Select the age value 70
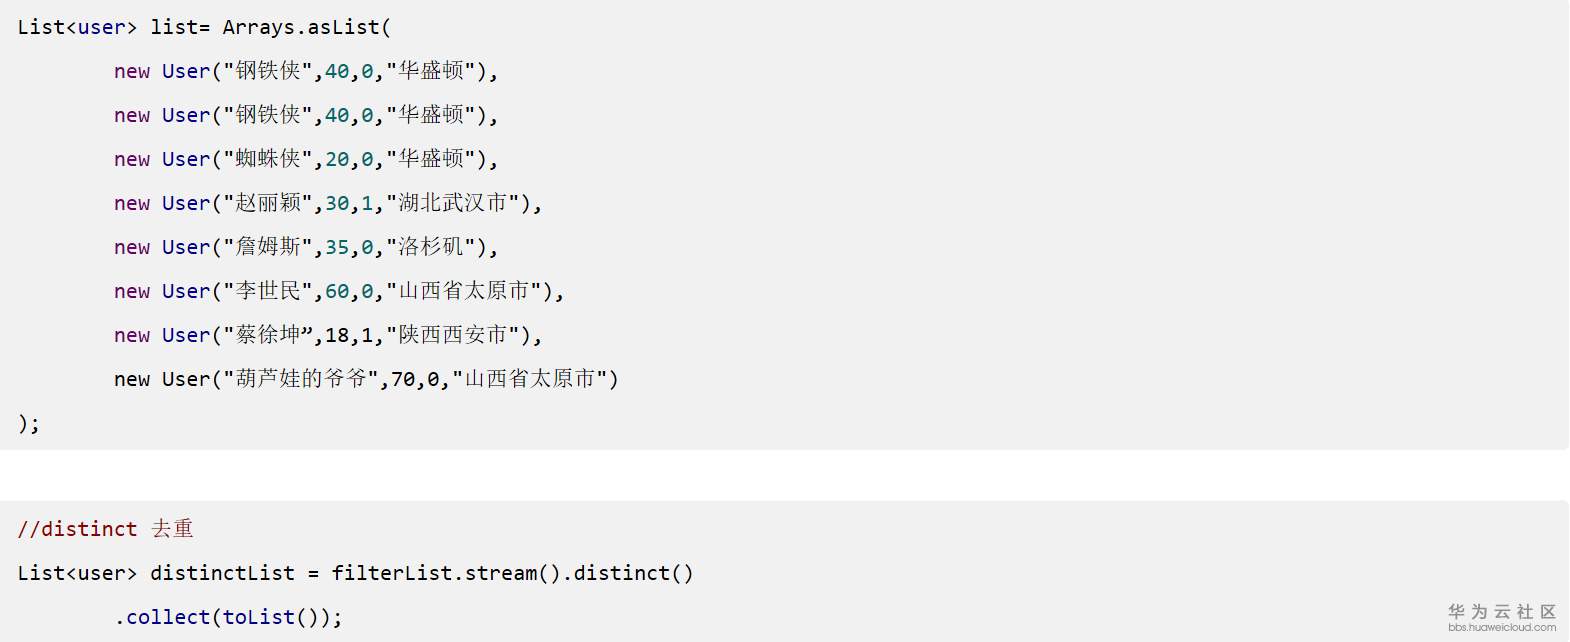 coord(403,379)
